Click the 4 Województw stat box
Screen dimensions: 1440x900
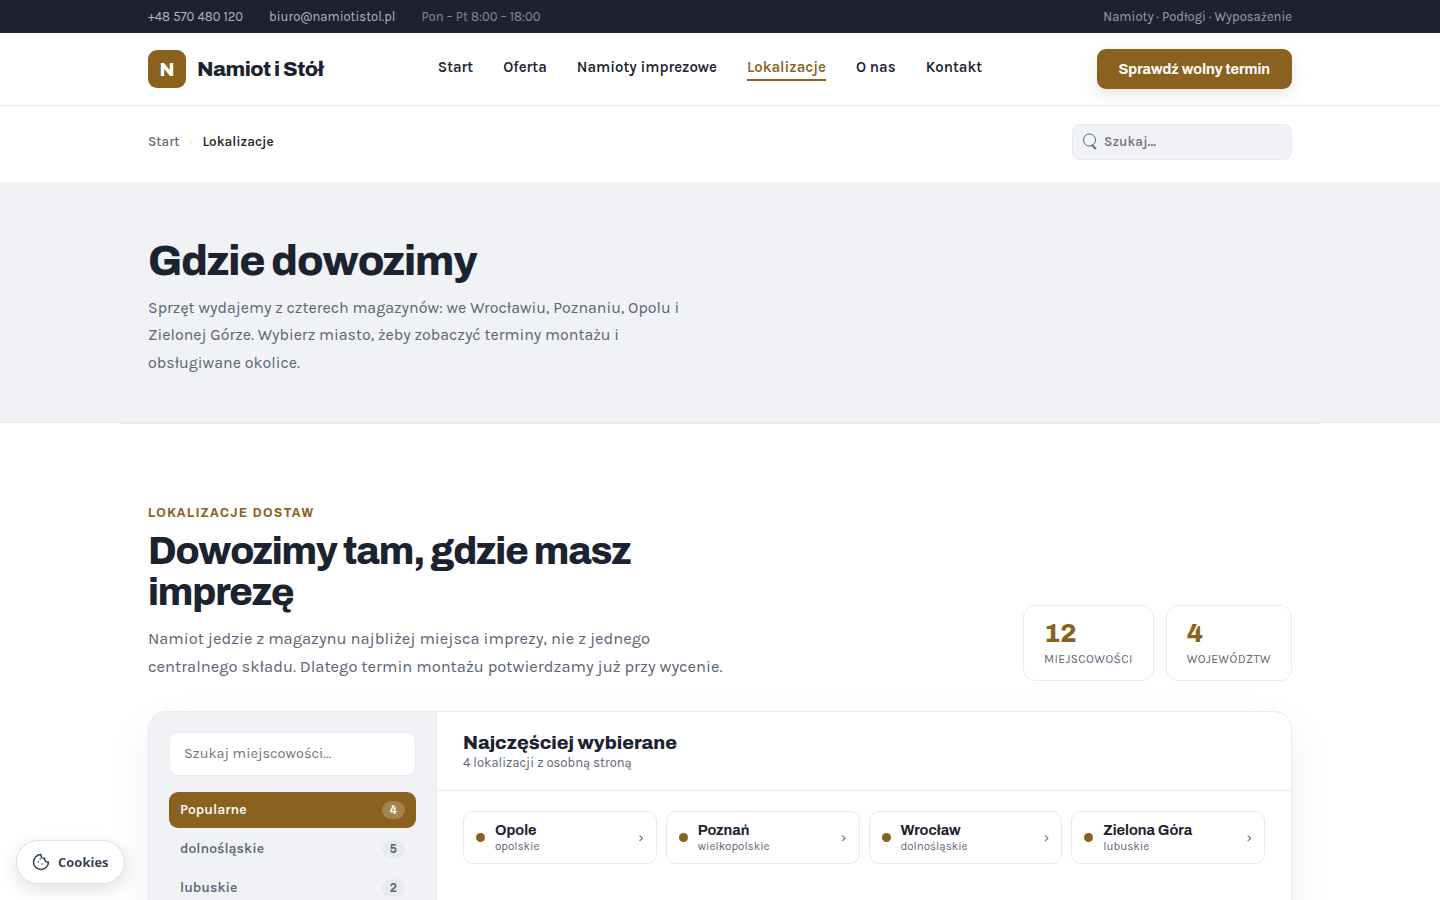click(1229, 643)
